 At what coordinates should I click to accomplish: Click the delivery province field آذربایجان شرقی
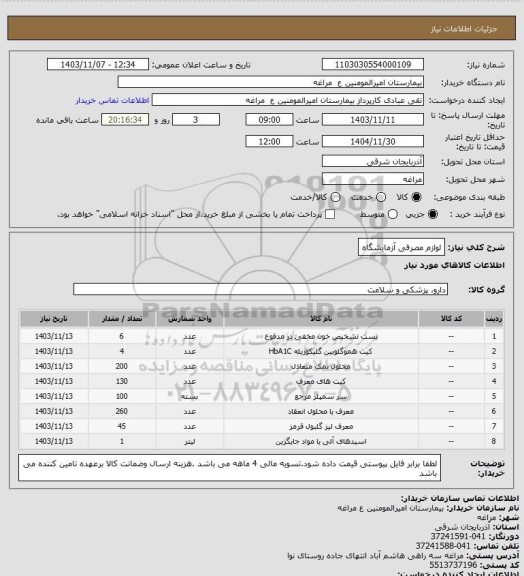click(x=373, y=161)
